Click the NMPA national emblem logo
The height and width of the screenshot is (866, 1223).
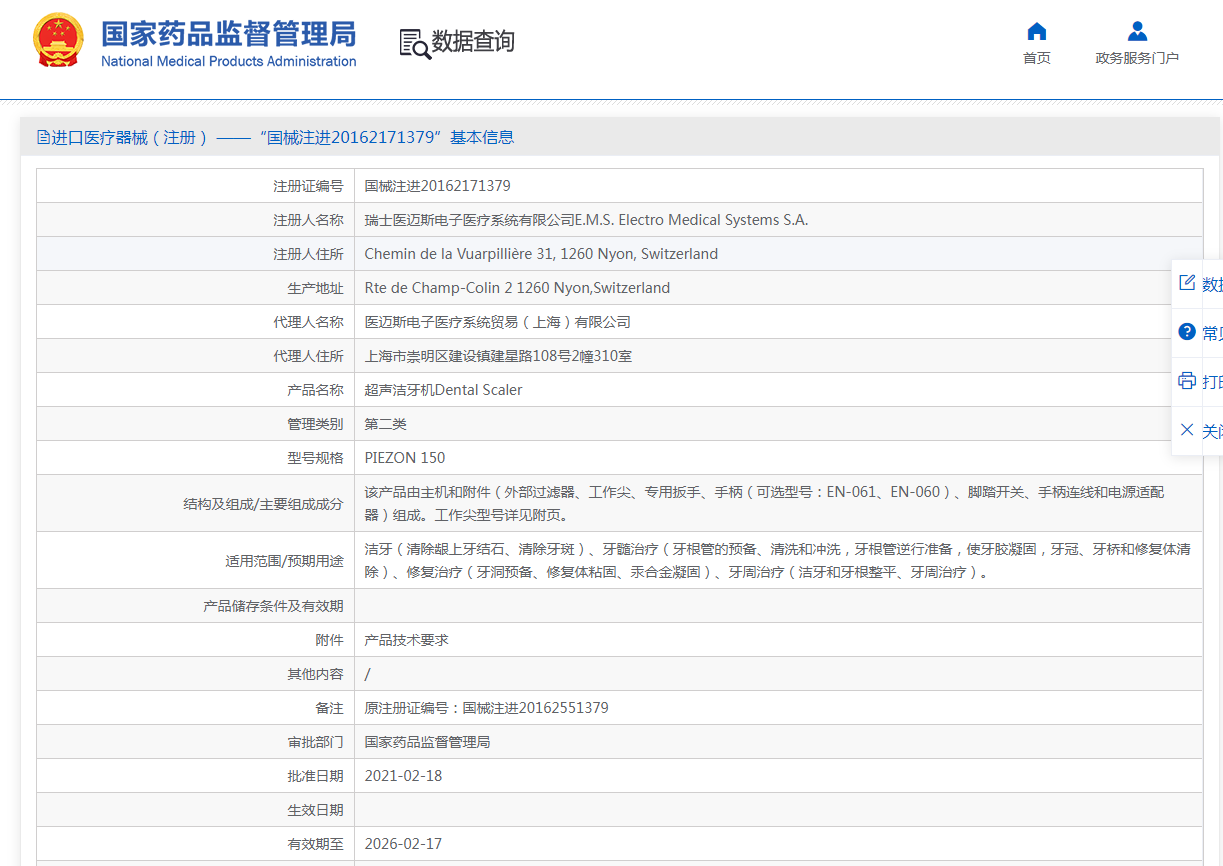[x=59, y=41]
